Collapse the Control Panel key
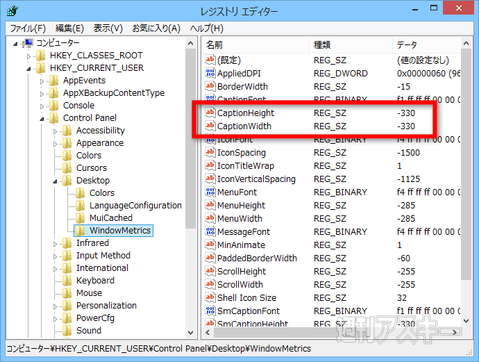The image size is (479, 362). point(42,119)
